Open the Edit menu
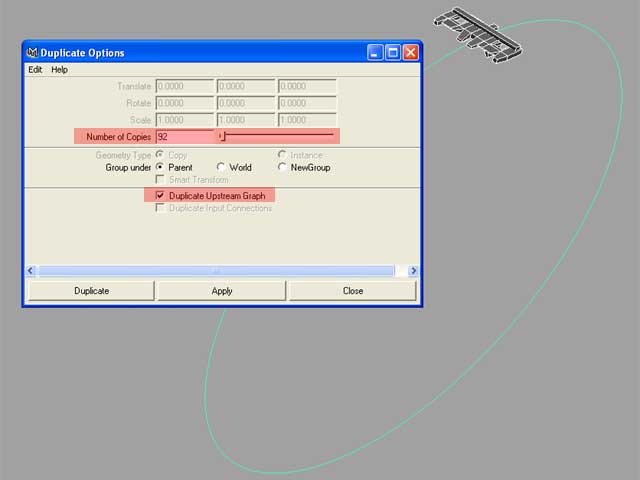Image resolution: width=640 pixels, height=480 pixels. click(x=35, y=70)
